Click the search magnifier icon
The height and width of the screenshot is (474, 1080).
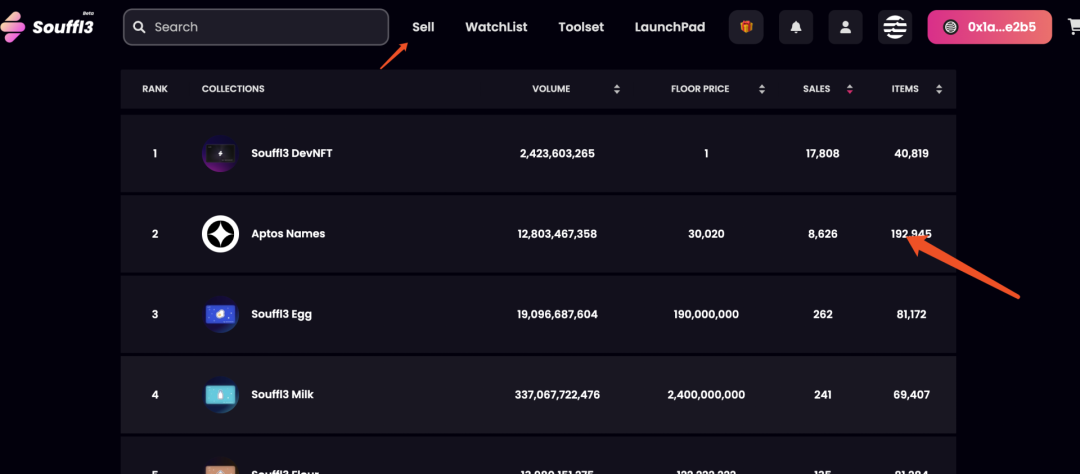coord(138,27)
